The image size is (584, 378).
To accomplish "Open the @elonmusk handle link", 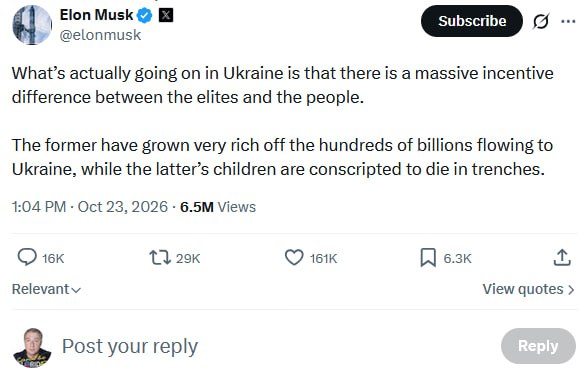I will click(x=100, y=35).
